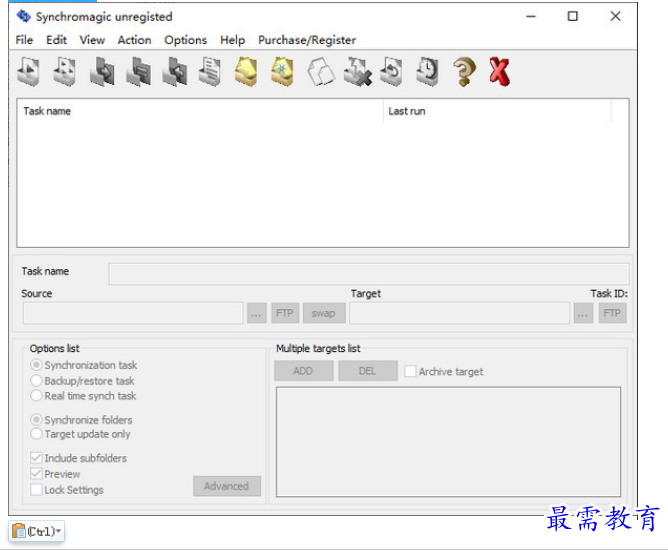Click the Advanced button
Viewport: 668px width, 550px height.
227,486
